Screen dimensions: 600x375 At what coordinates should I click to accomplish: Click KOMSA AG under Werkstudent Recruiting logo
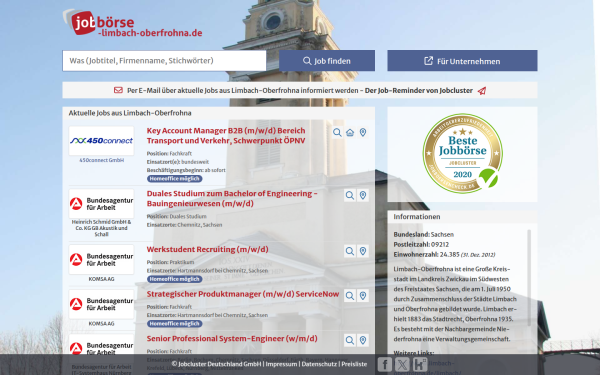101,279
